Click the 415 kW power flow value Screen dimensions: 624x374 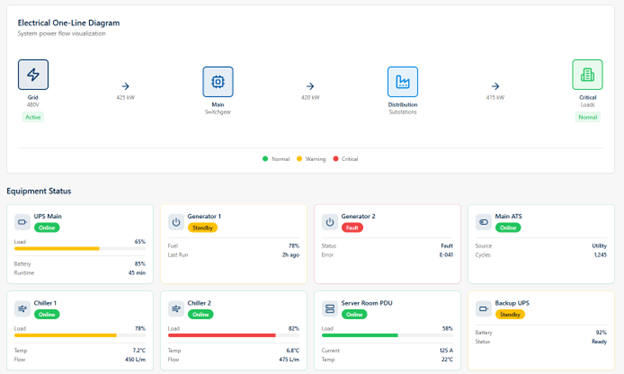[x=495, y=97]
